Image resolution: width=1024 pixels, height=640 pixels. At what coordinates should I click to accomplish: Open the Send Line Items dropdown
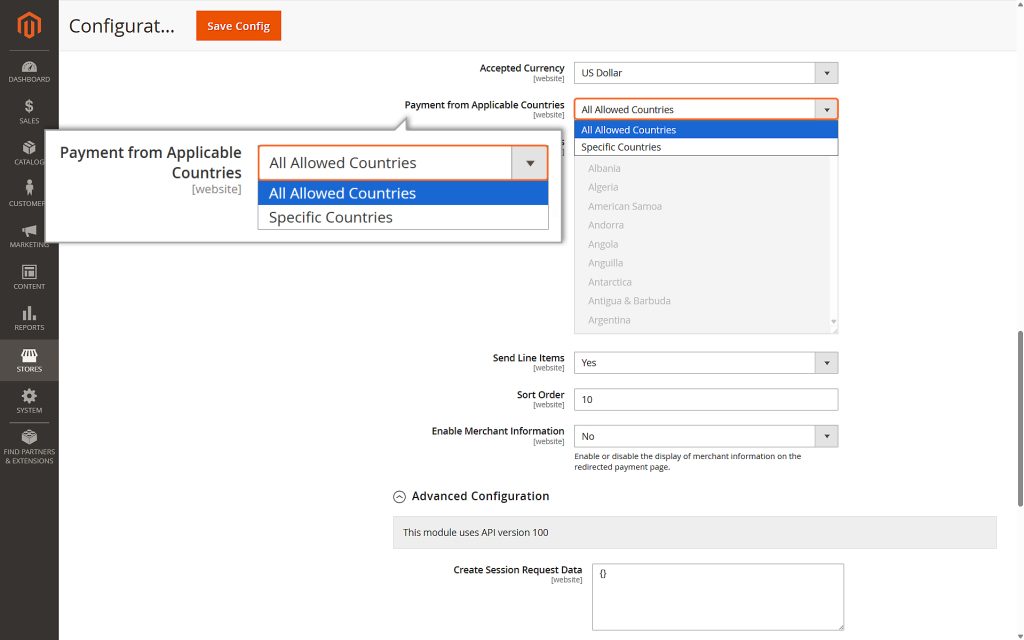826,362
